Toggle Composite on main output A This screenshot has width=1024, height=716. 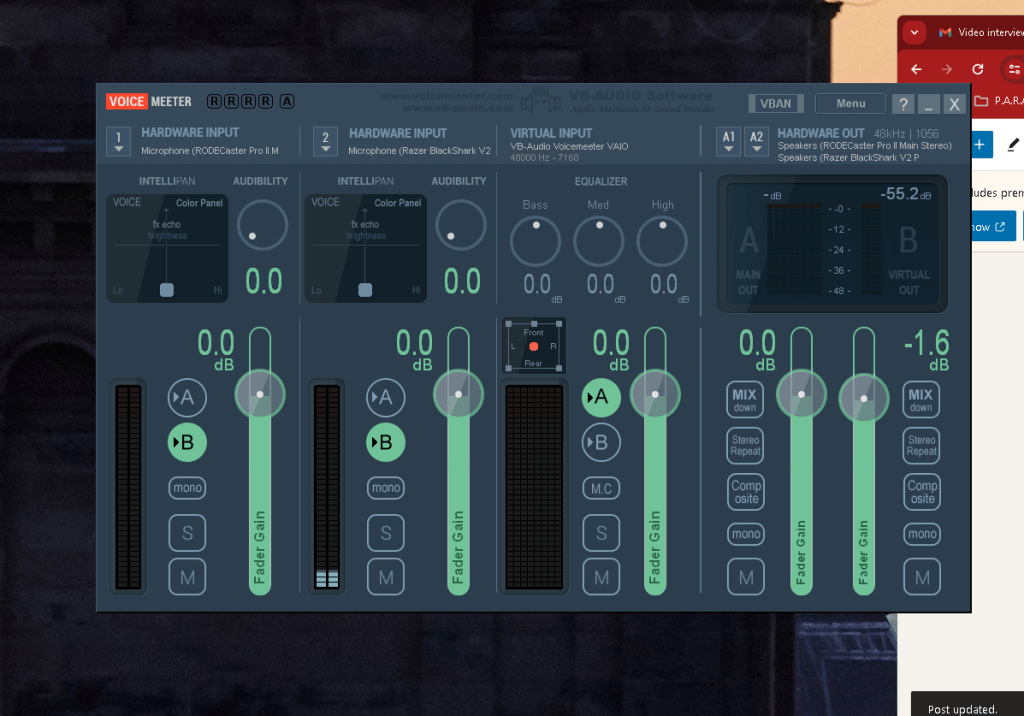pos(746,492)
